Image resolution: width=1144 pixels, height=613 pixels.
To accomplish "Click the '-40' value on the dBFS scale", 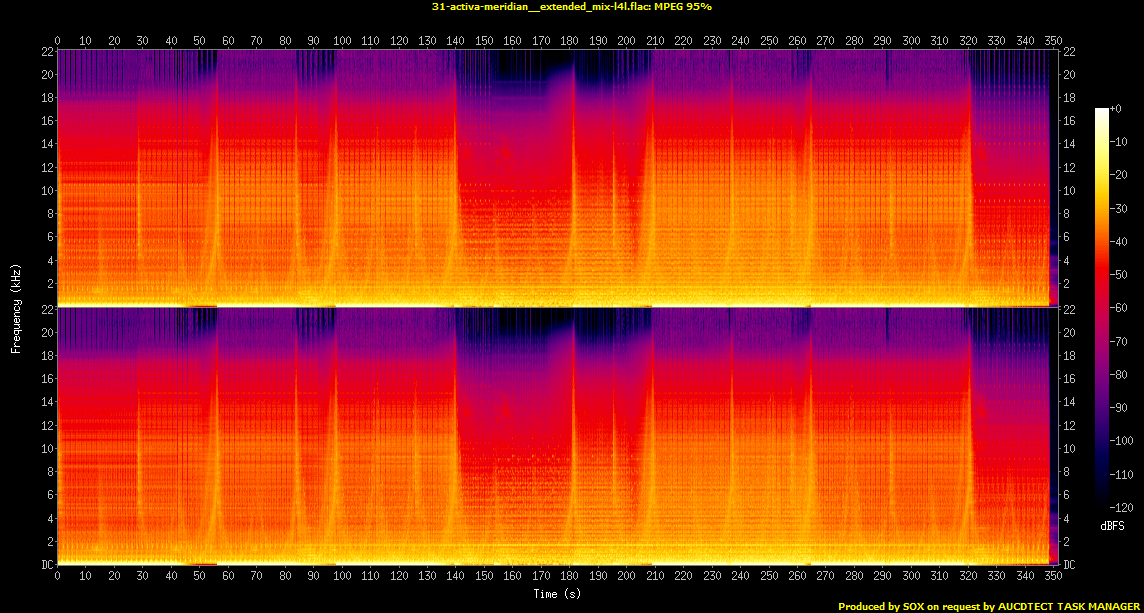I will point(1118,241).
